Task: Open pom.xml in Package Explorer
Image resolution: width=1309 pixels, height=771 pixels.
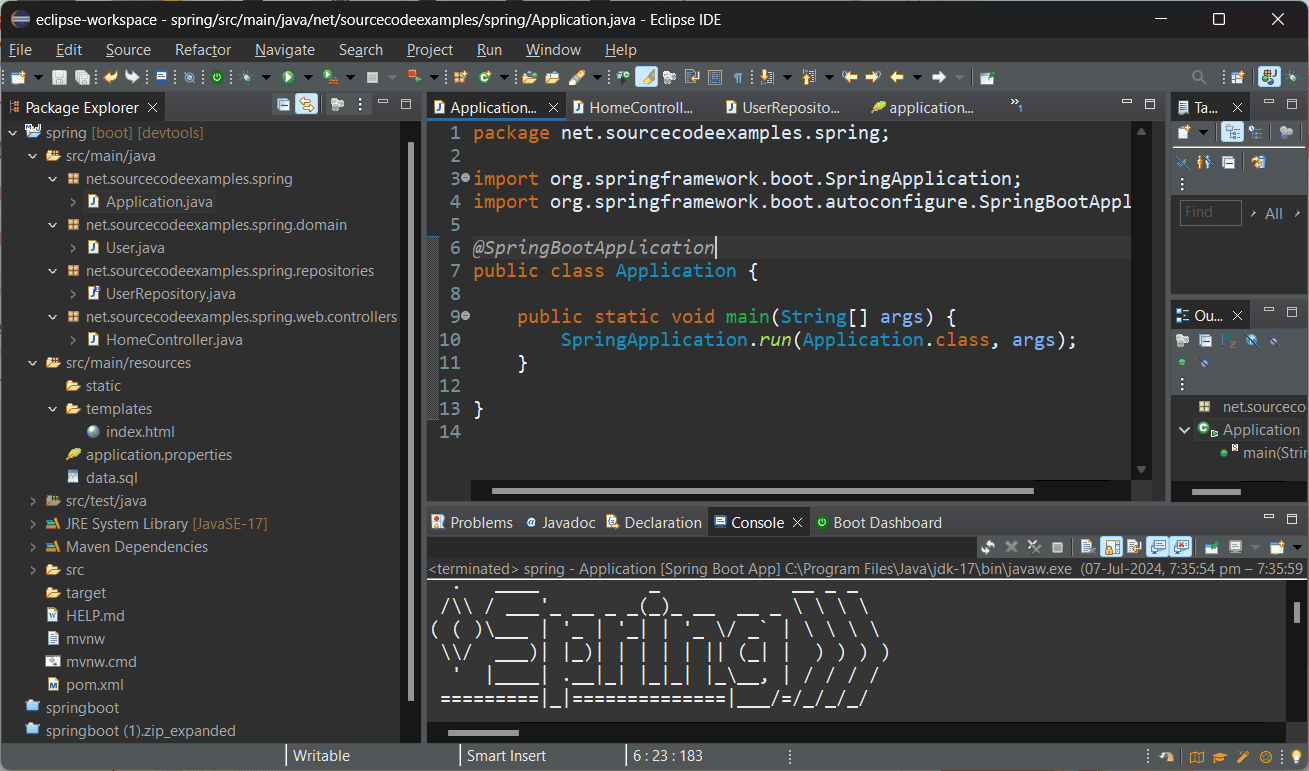Action: coord(94,685)
